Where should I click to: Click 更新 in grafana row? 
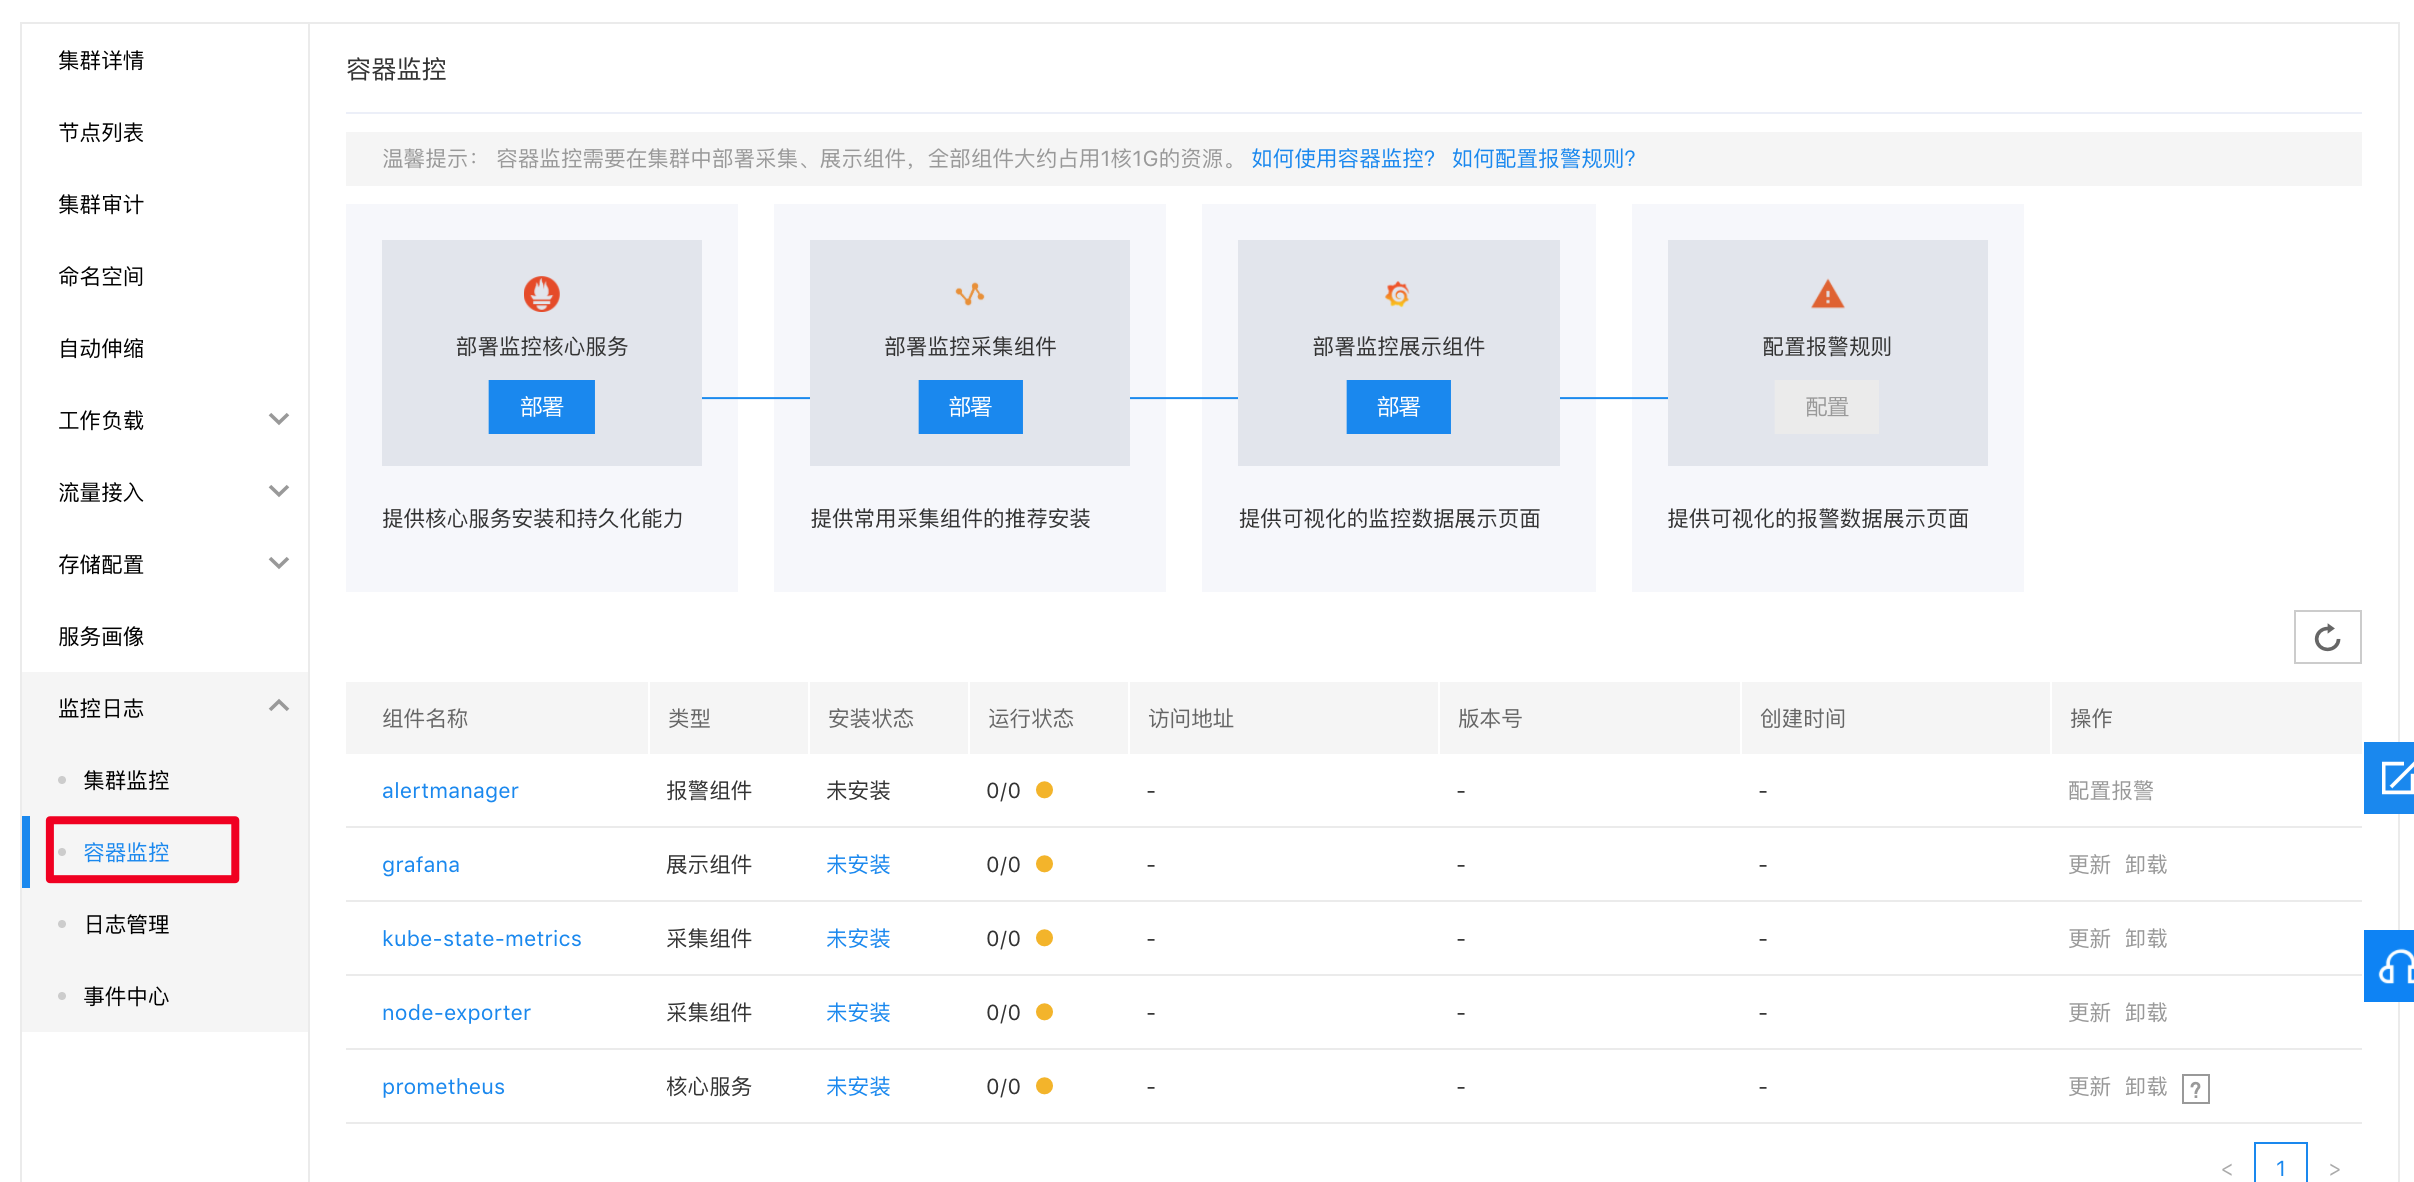click(x=2089, y=865)
